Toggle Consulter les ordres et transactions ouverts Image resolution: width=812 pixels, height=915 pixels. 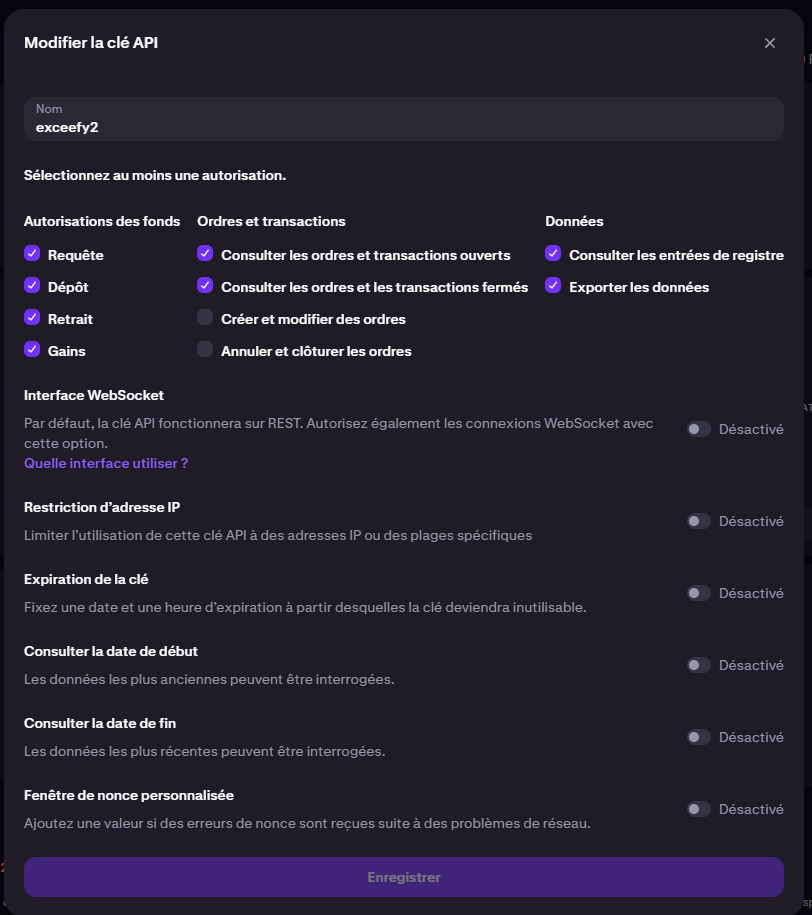point(205,254)
